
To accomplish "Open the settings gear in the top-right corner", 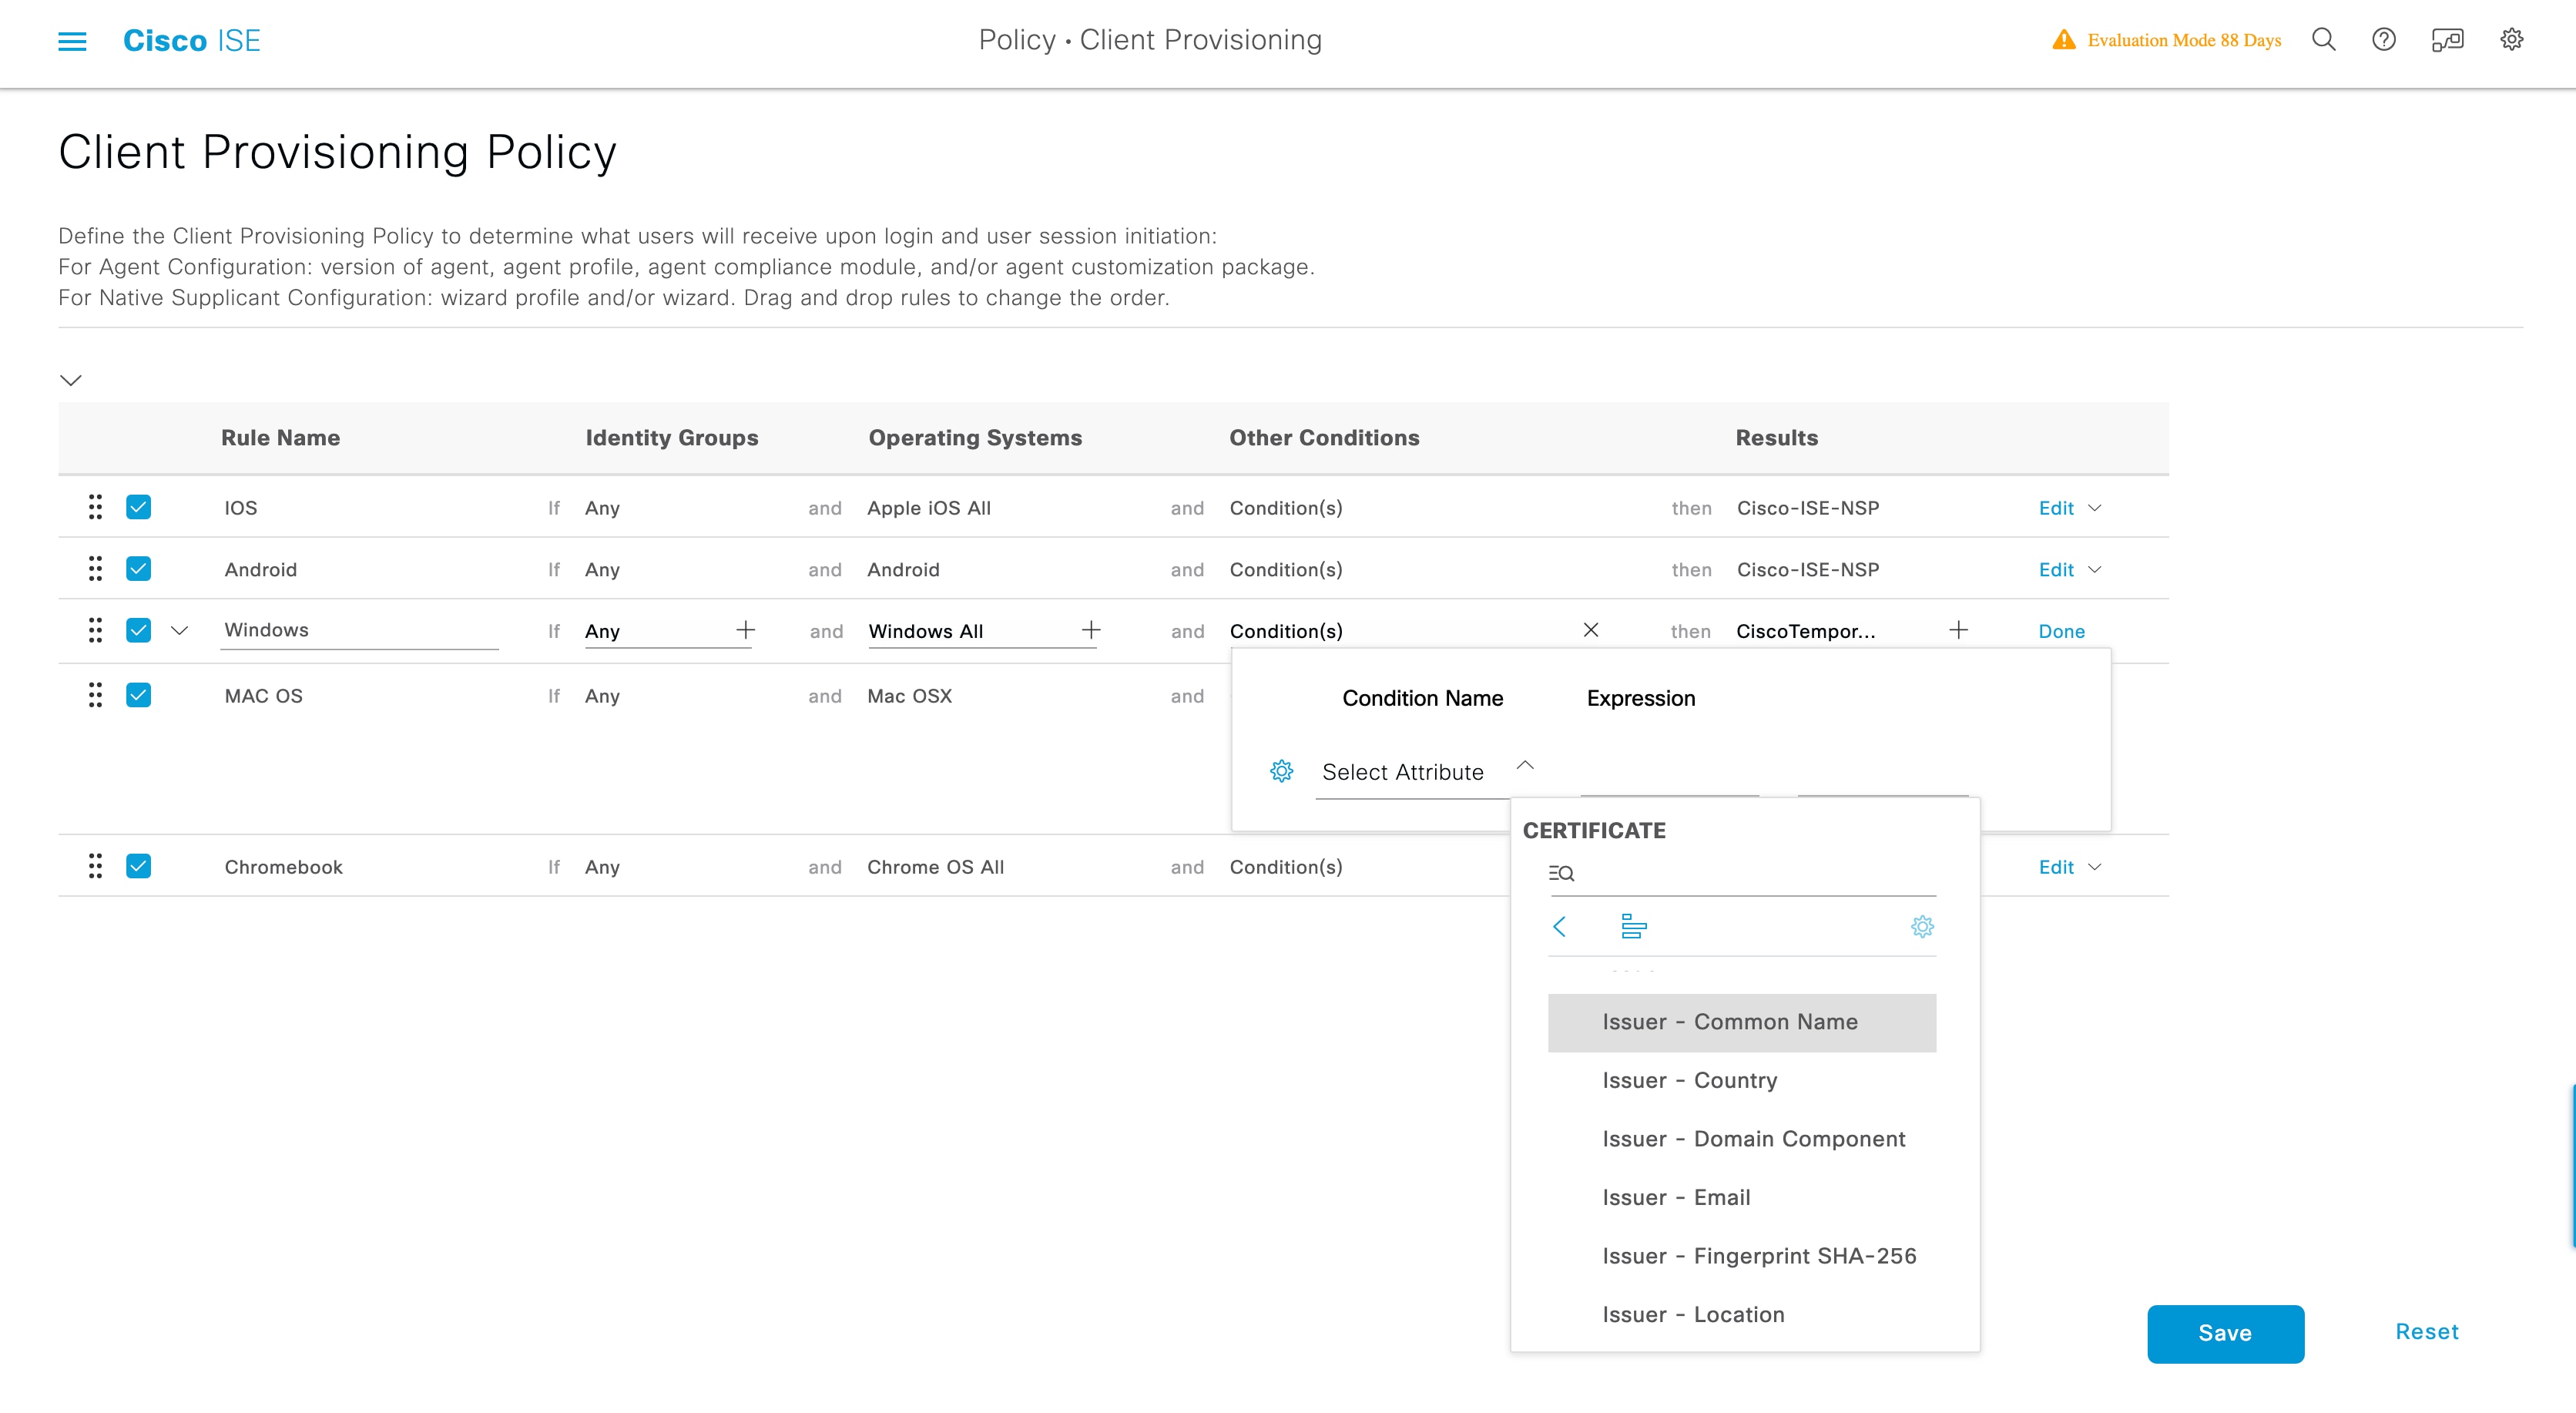I will (x=2512, y=39).
